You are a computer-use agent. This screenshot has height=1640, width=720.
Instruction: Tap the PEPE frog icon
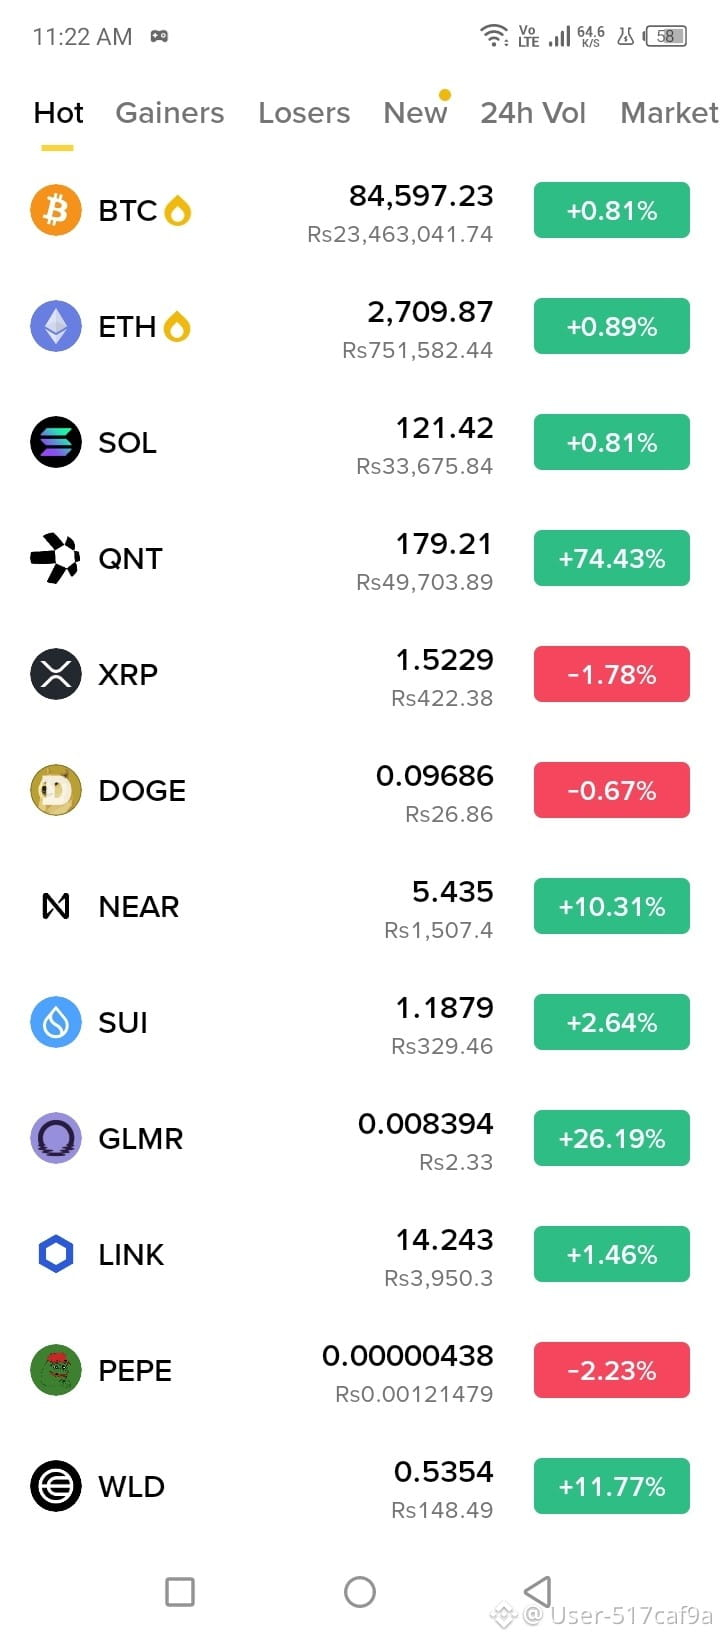[x=56, y=1370]
